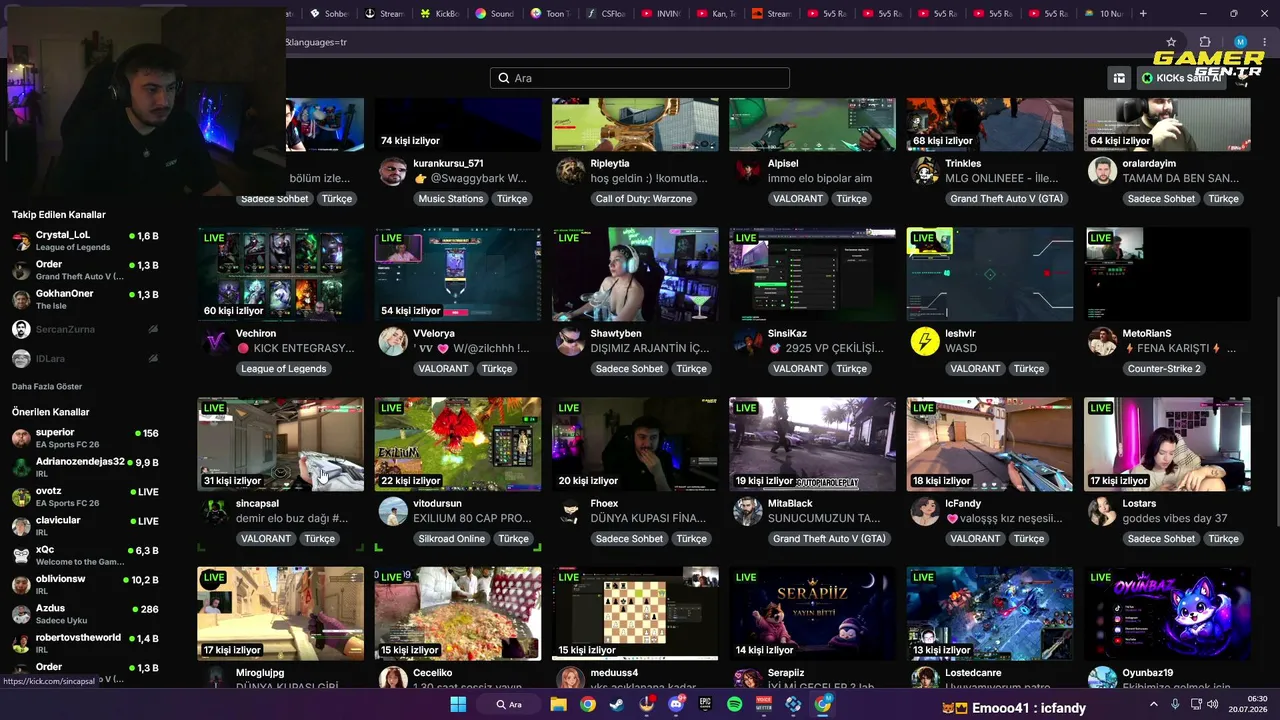Launch Epic Games from the taskbar
This screenshot has width=1280, height=720.
pyautogui.click(x=705, y=704)
